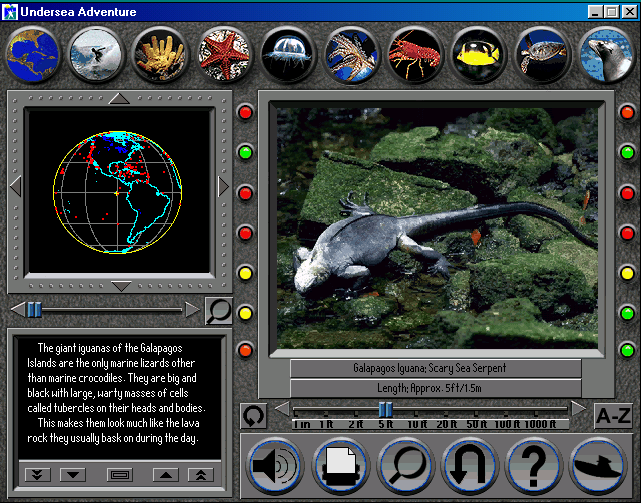Open the starfish category icon
Screen dimensions: 641x503
[223, 53]
